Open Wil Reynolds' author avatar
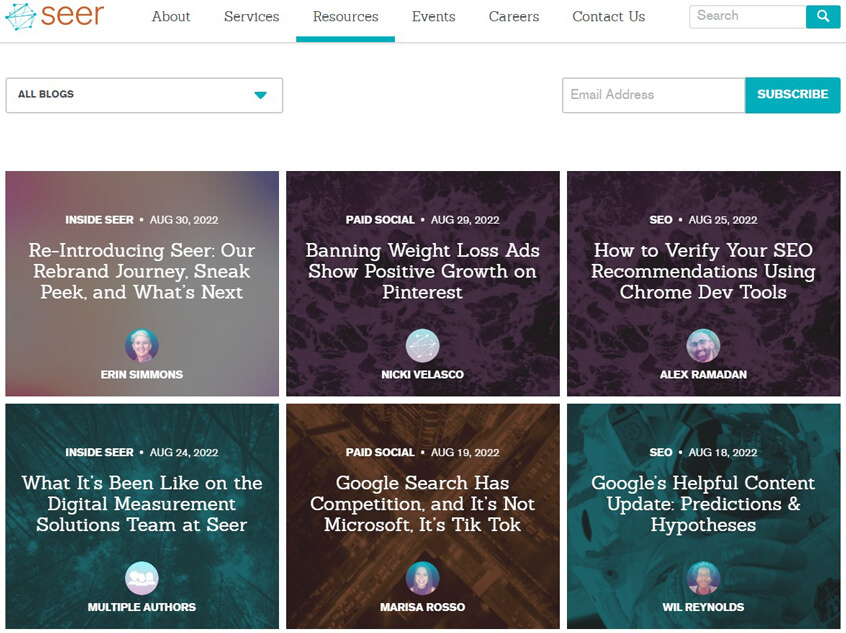The image size is (846, 633). (703, 578)
